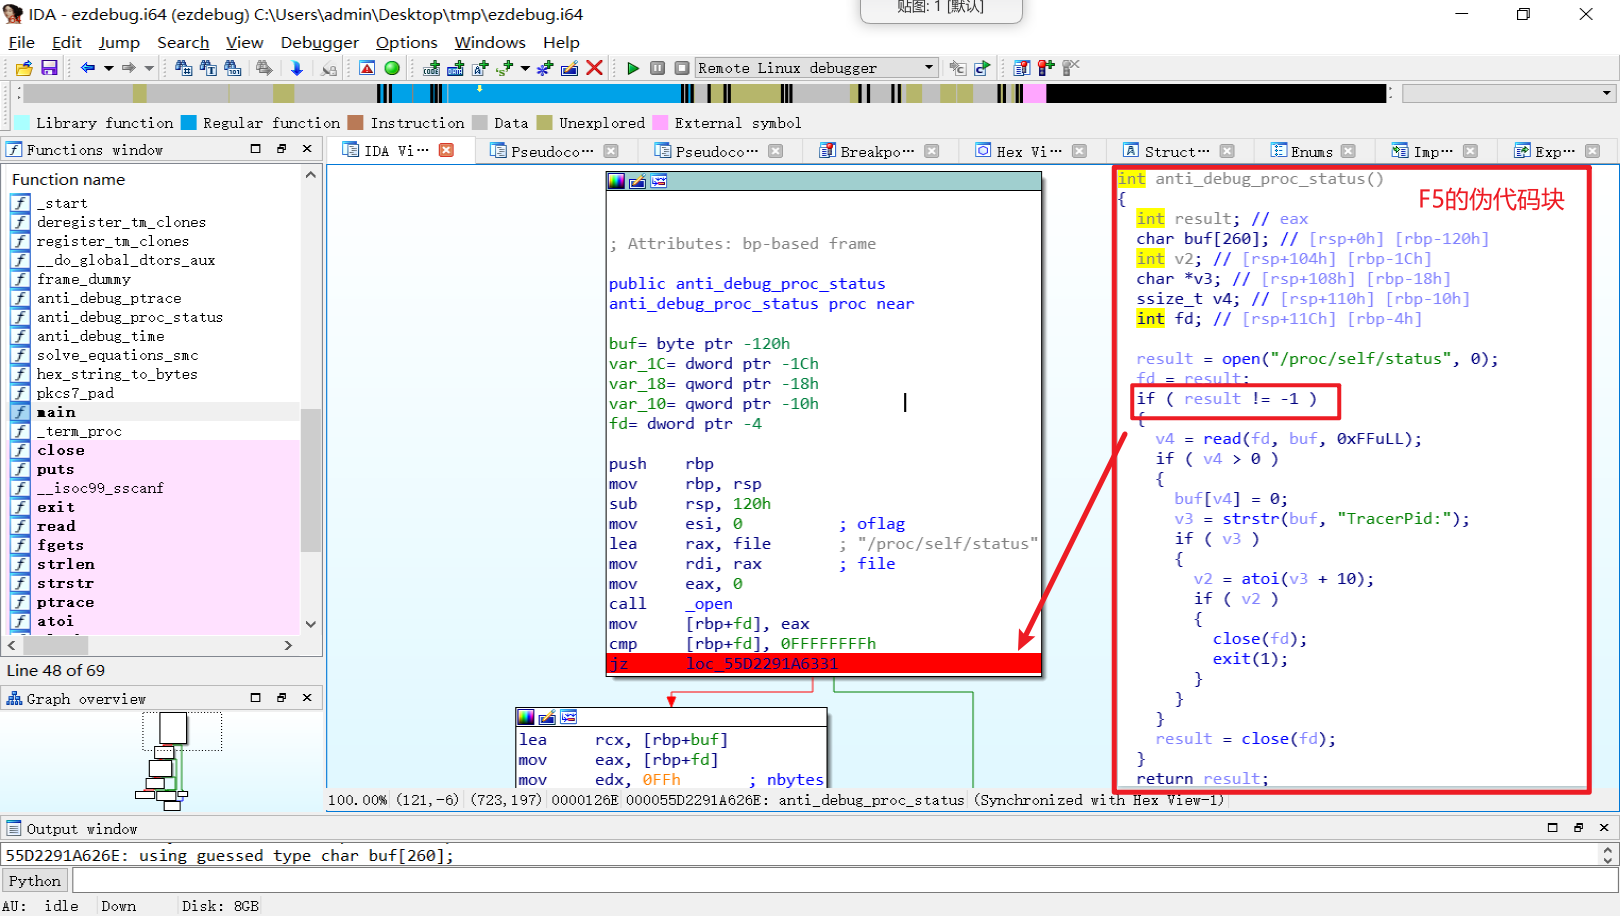This screenshot has height=916, width=1620.
Task: Click the green circle toolbar icon
Action: [392, 68]
